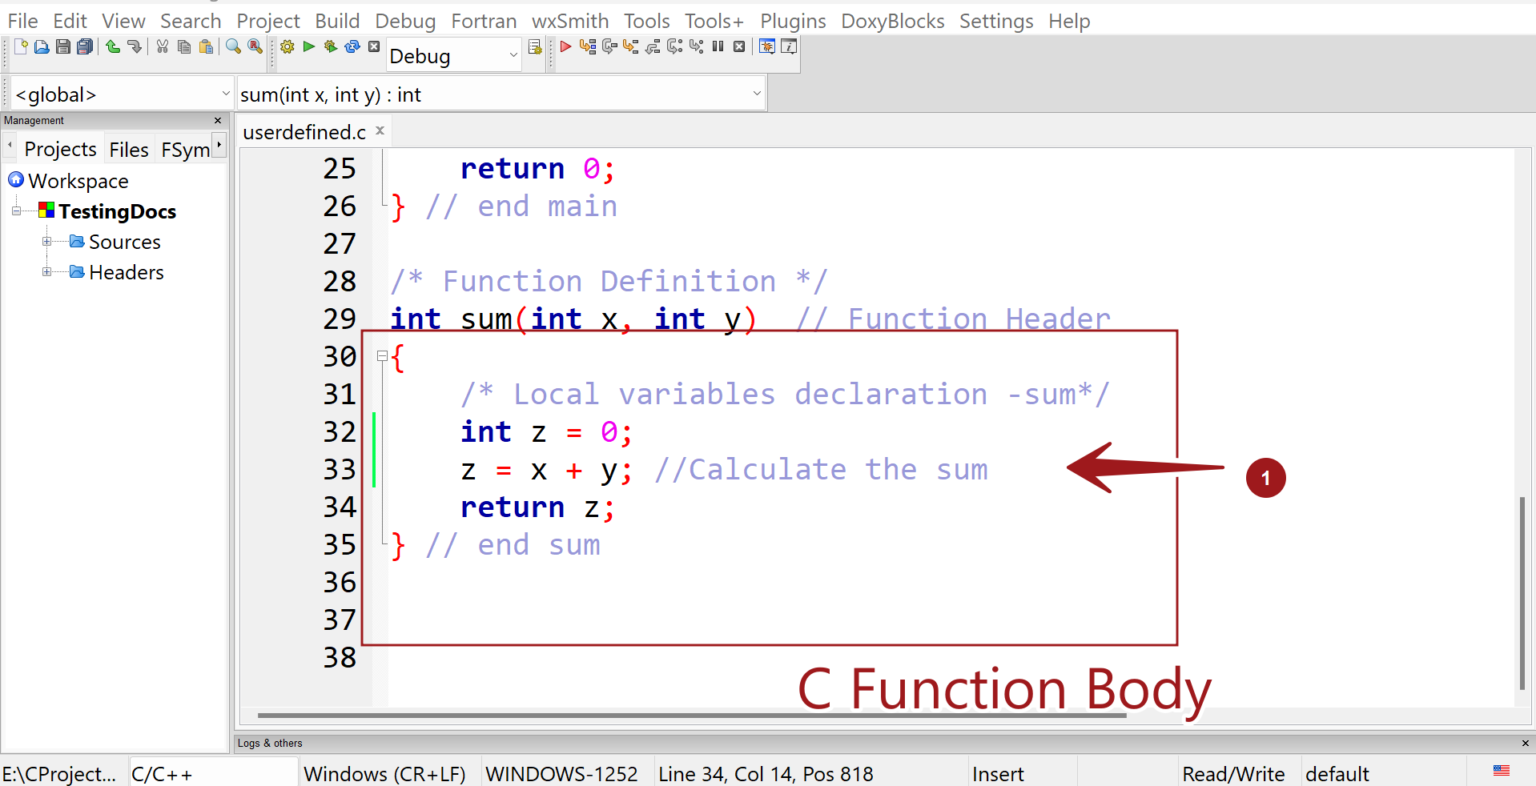Viewport: 1536px width, 786px height.
Task: Select the TestingDocs project
Action: tap(117, 211)
